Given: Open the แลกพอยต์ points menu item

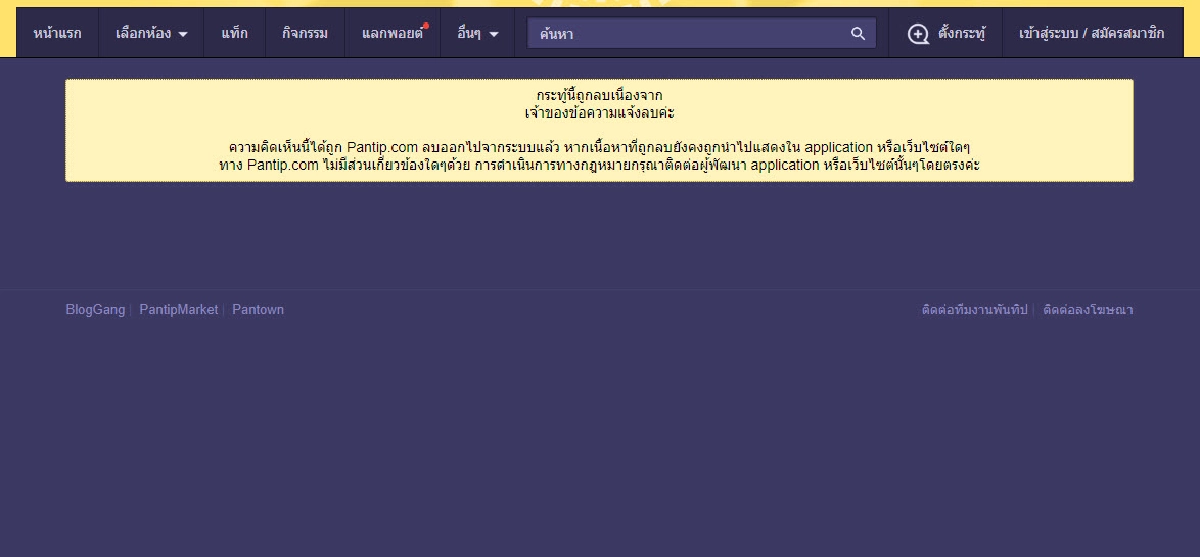Looking at the screenshot, I should pyautogui.click(x=391, y=33).
